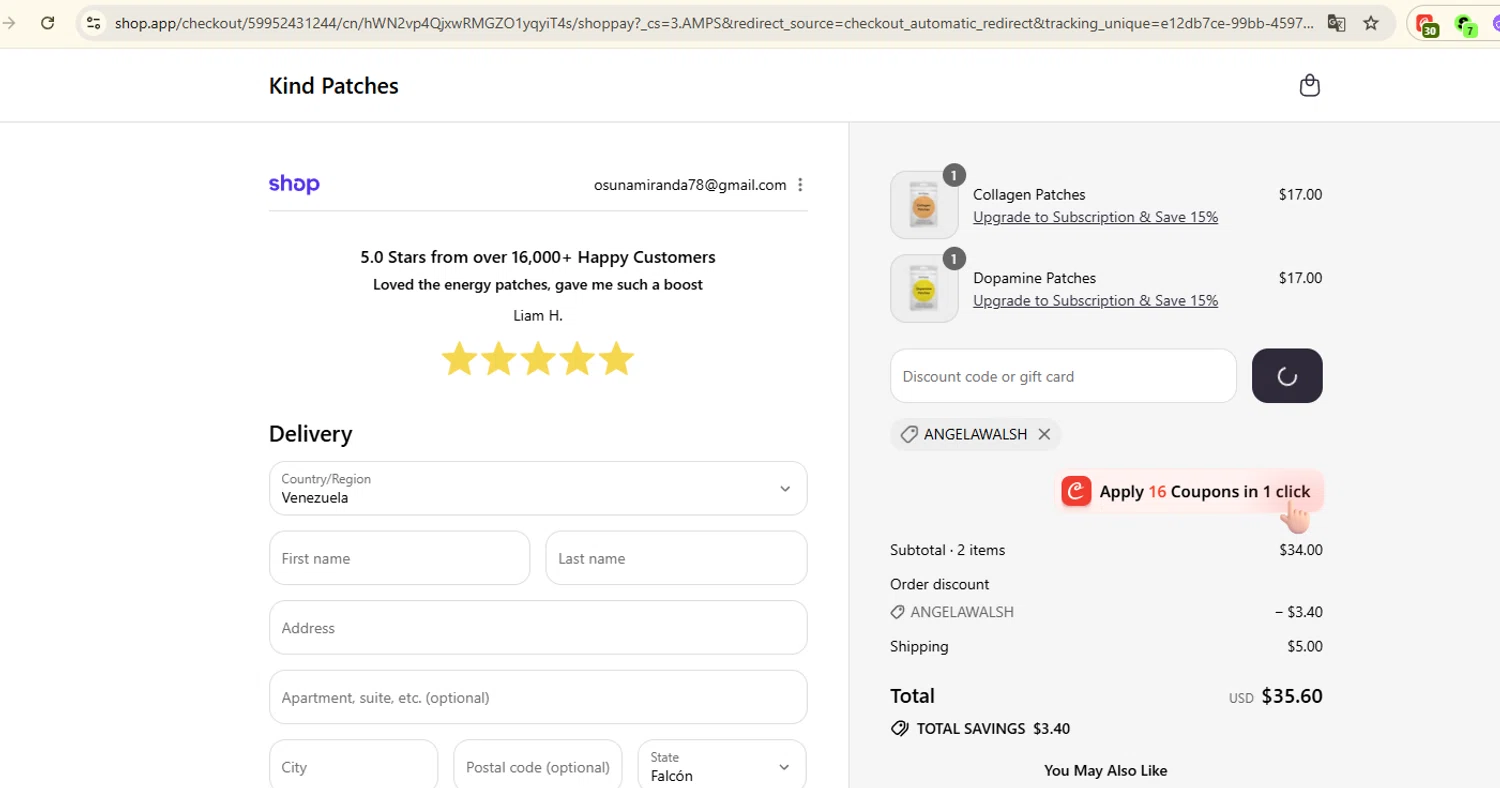Click the Apartment, suite, etc. field
This screenshot has width=1500, height=788.
pos(538,697)
